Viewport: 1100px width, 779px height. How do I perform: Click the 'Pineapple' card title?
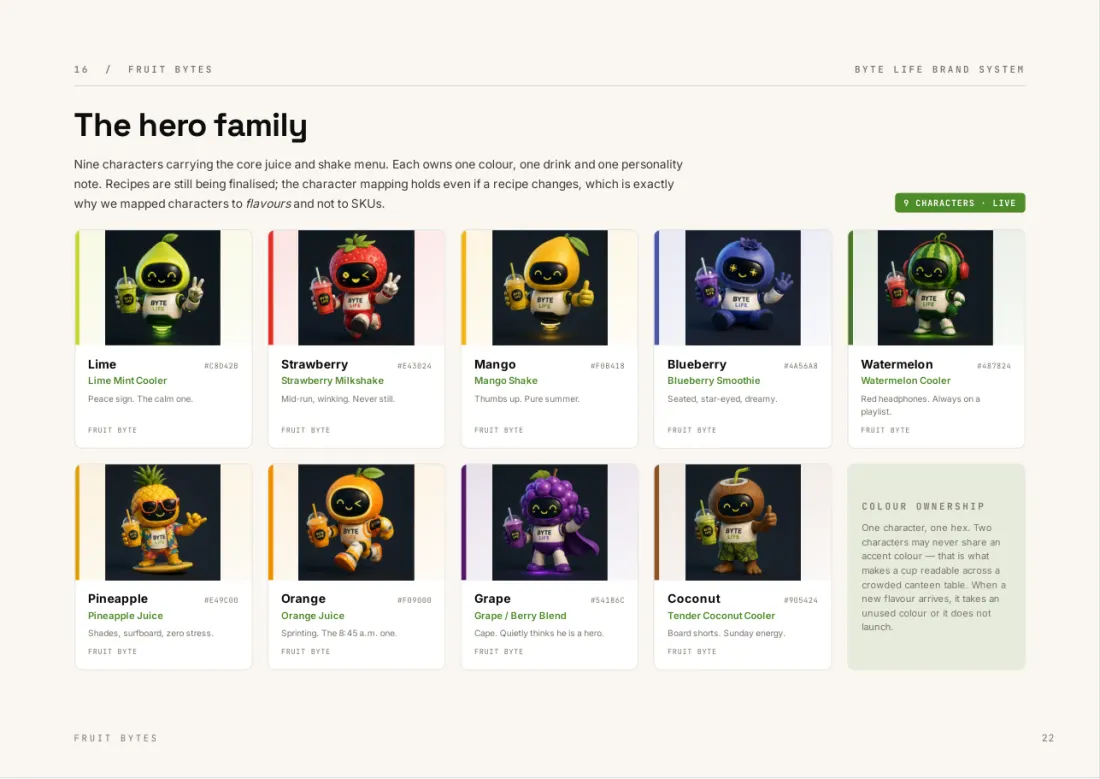118,599
